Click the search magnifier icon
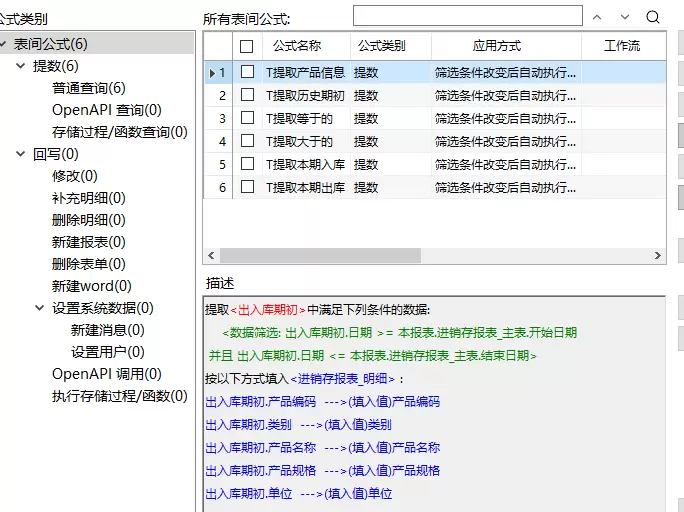 [653, 17]
